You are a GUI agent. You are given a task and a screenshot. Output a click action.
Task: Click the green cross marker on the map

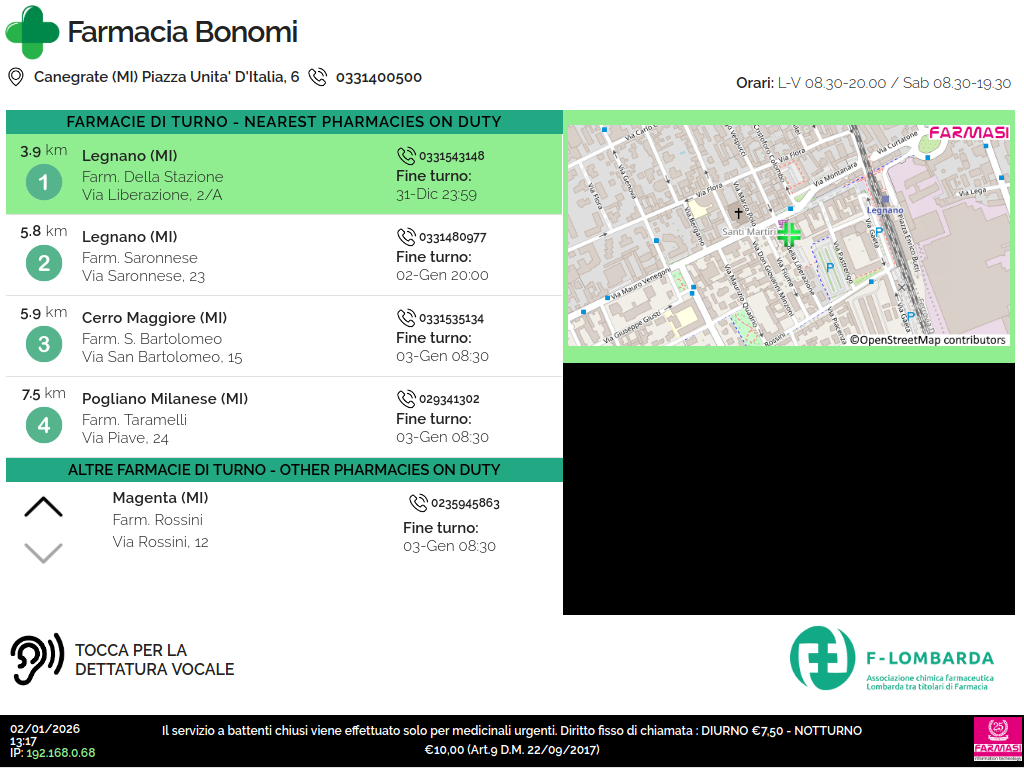(789, 235)
